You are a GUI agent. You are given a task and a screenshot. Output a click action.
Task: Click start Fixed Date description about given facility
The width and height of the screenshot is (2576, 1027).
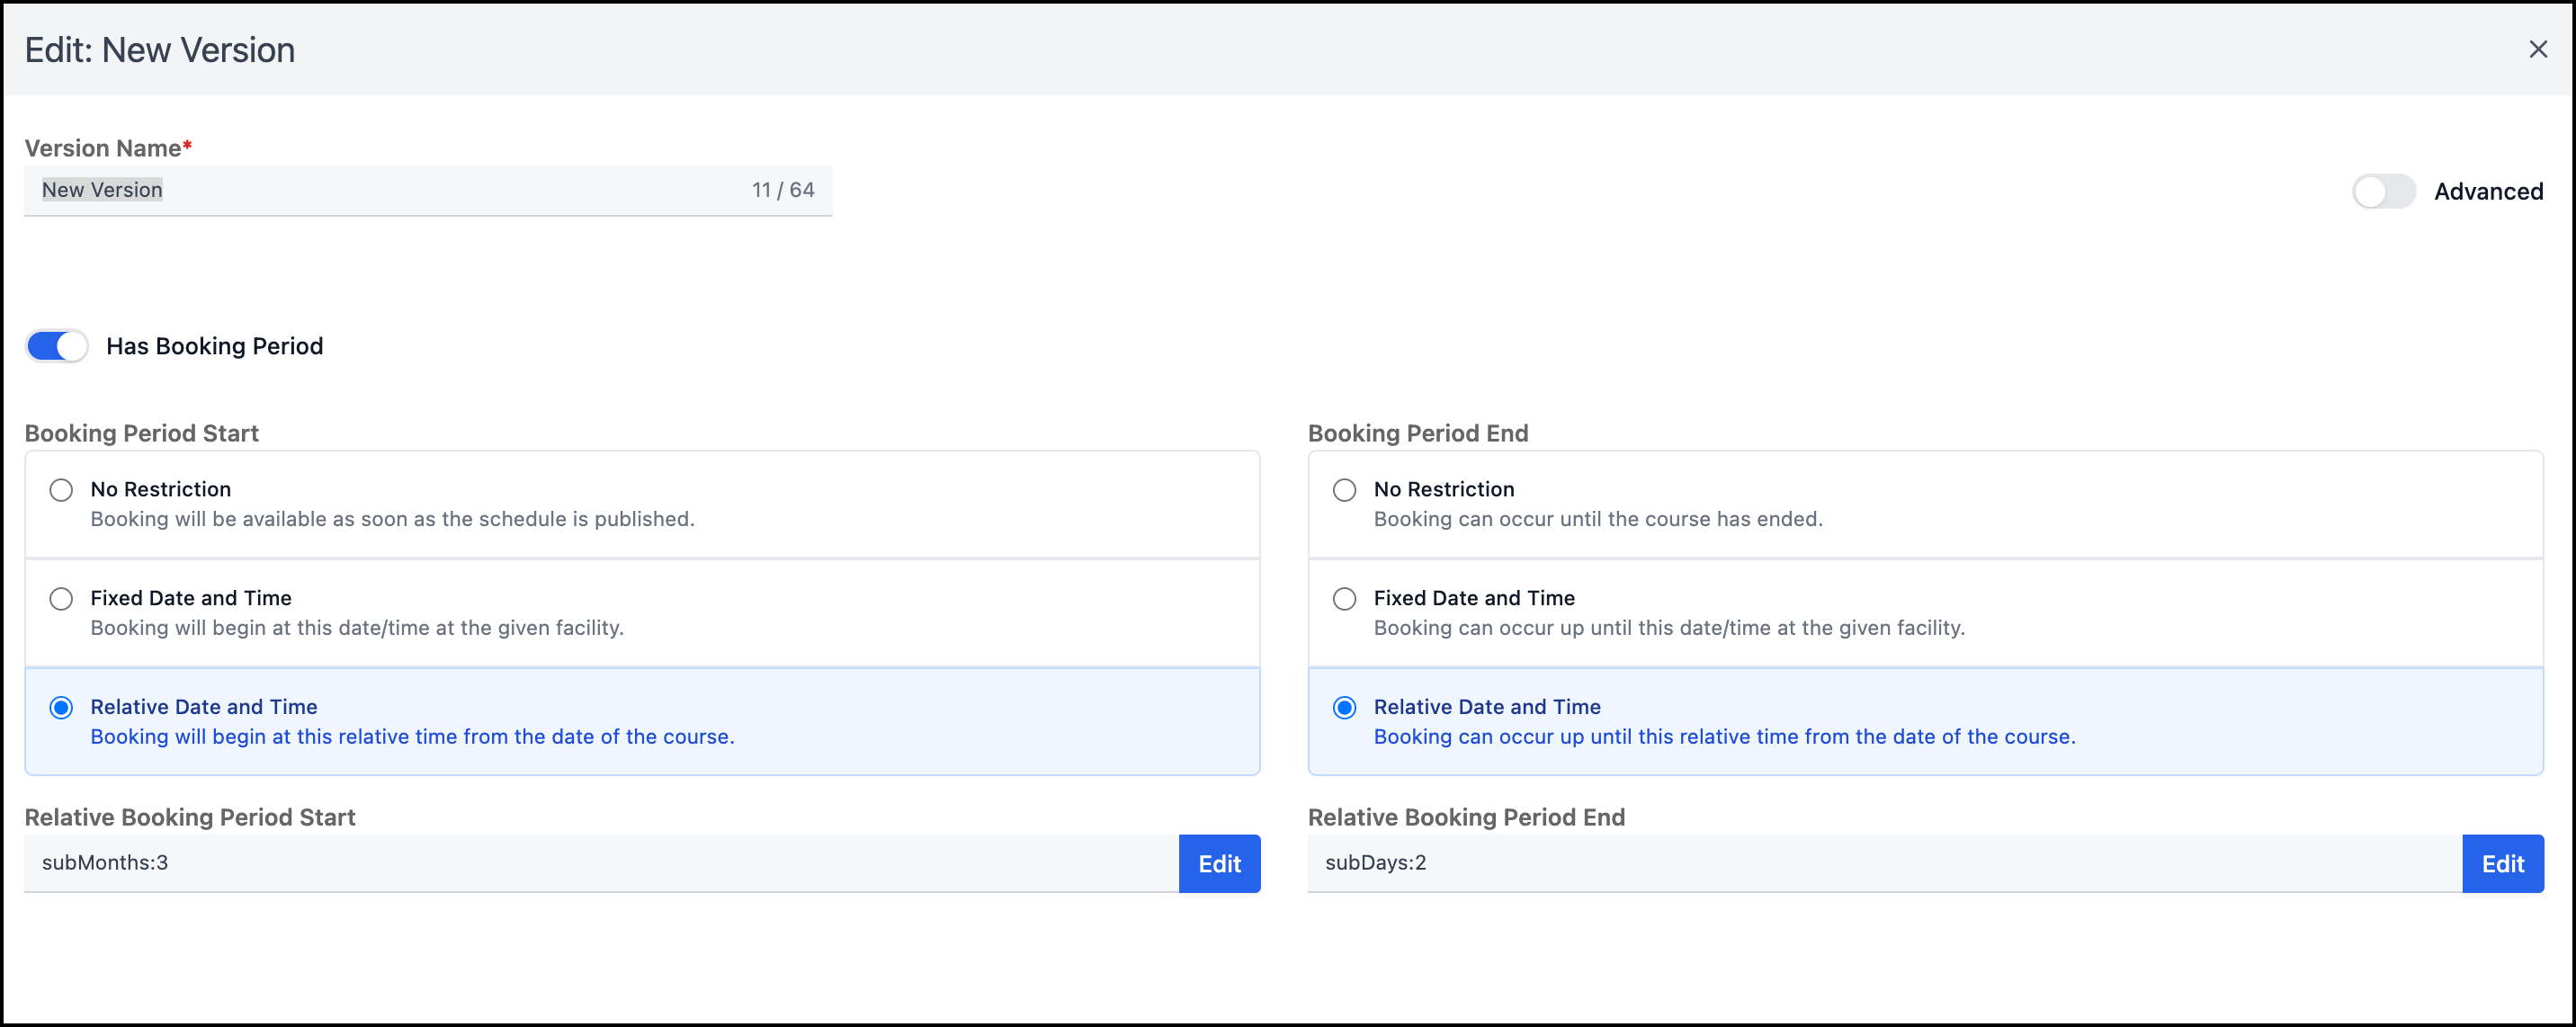356,628
